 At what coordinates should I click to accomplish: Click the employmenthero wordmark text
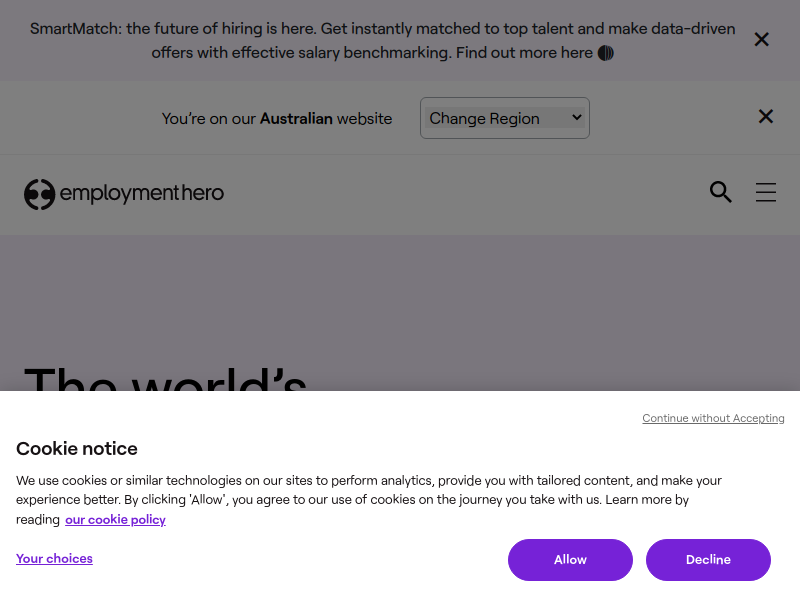142,193
